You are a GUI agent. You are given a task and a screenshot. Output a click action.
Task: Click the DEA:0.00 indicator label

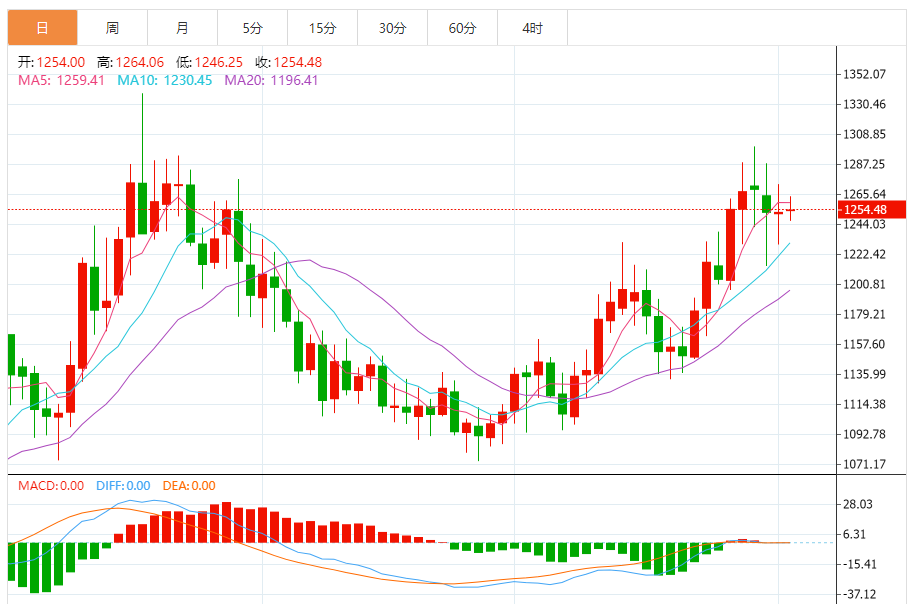(x=189, y=486)
